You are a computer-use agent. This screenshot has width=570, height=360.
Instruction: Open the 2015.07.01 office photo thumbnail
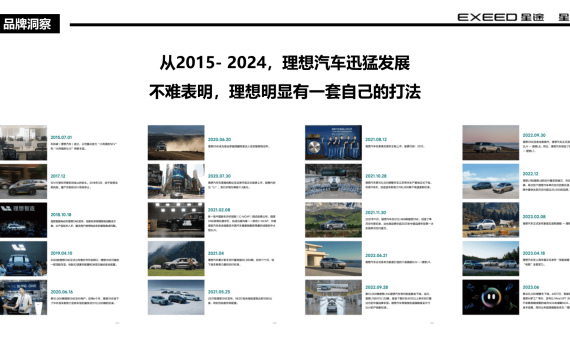pos(23,143)
